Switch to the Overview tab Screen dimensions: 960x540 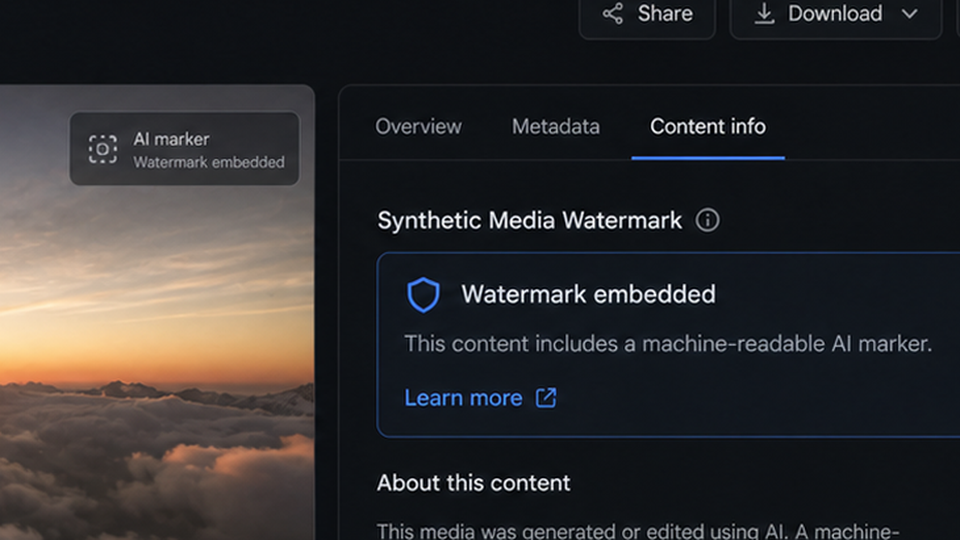coord(419,127)
